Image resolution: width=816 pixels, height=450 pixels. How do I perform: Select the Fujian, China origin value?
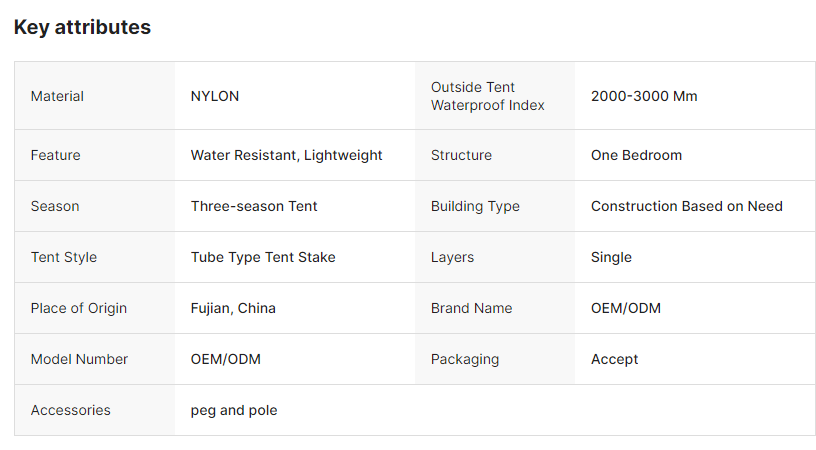[x=233, y=308]
